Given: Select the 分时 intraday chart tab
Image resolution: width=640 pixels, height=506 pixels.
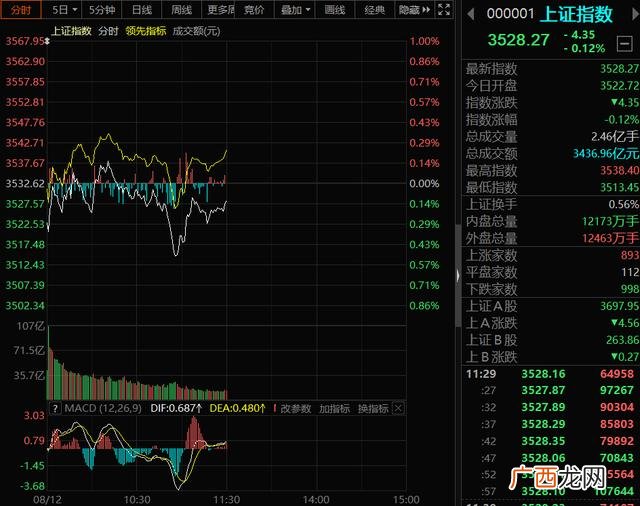Looking at the screenshot, I should (x=20, y=9).
